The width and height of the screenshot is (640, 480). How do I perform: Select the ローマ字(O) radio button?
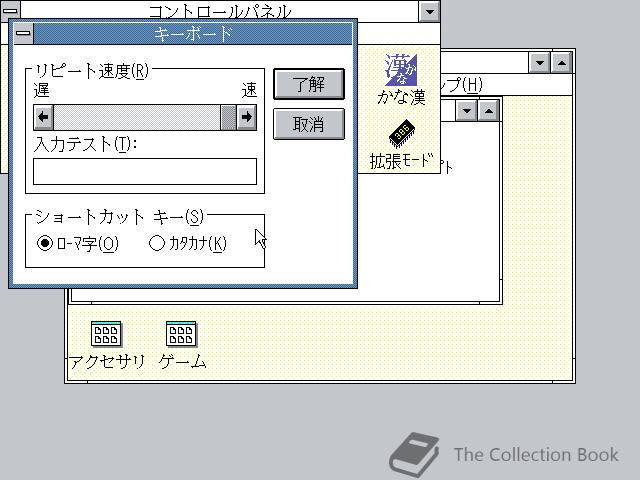click(x=78, y=243)
